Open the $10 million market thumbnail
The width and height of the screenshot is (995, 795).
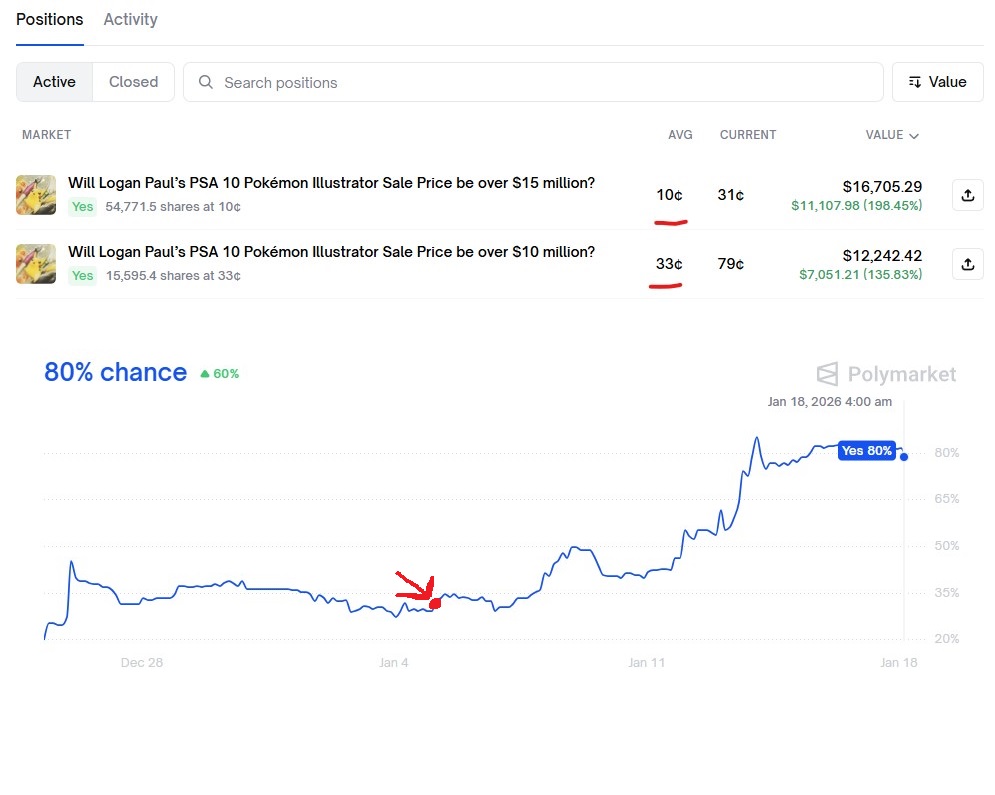coord(36,264)
